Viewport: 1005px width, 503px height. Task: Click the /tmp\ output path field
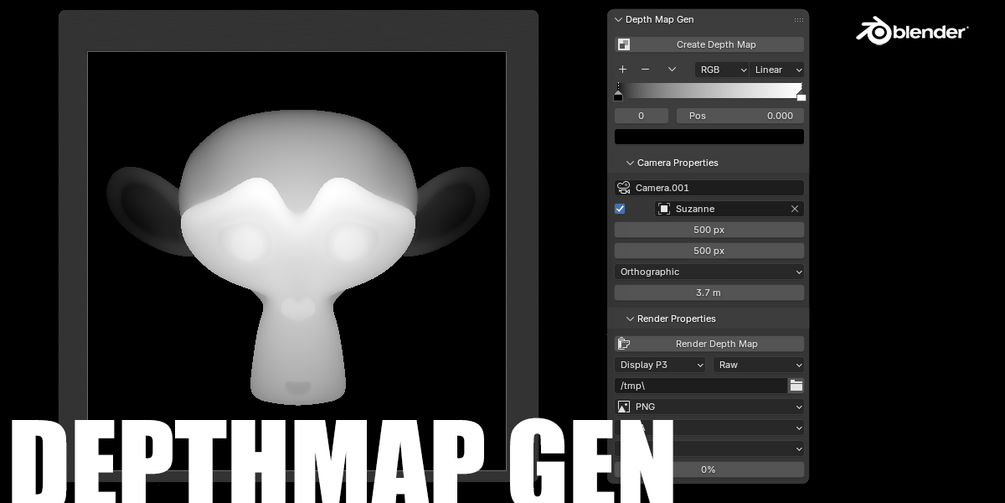(701, 386)
